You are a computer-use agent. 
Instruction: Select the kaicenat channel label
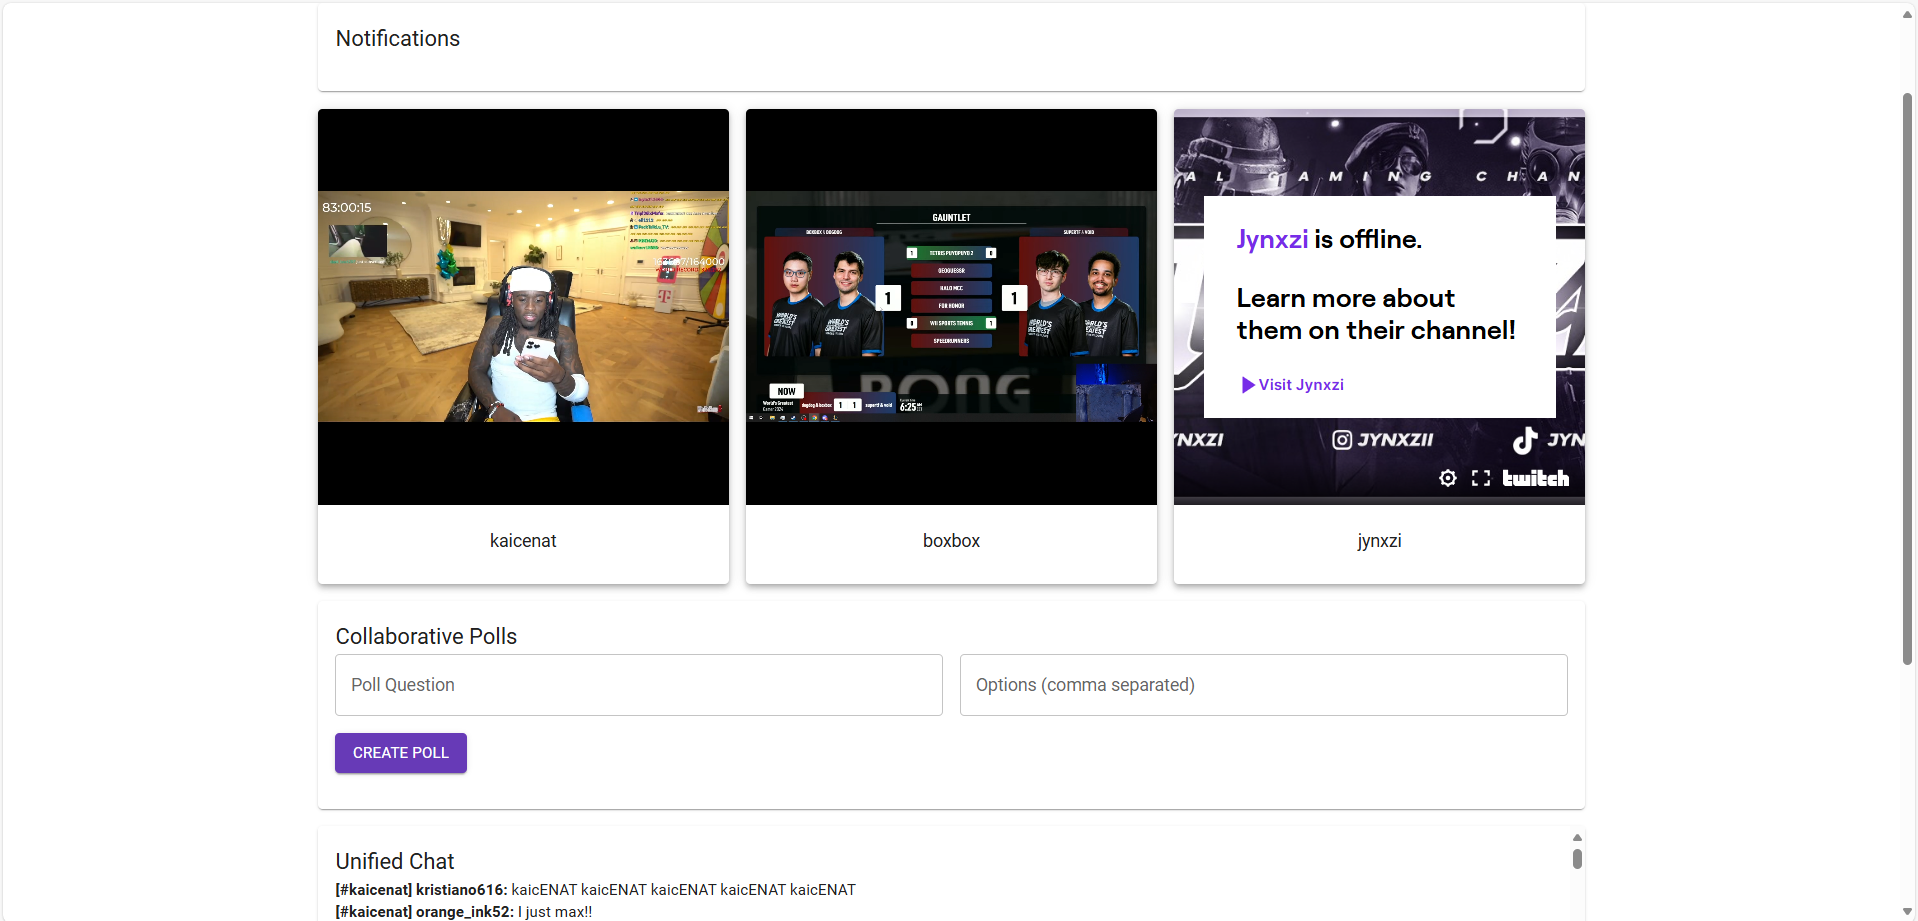click(523, 541)
